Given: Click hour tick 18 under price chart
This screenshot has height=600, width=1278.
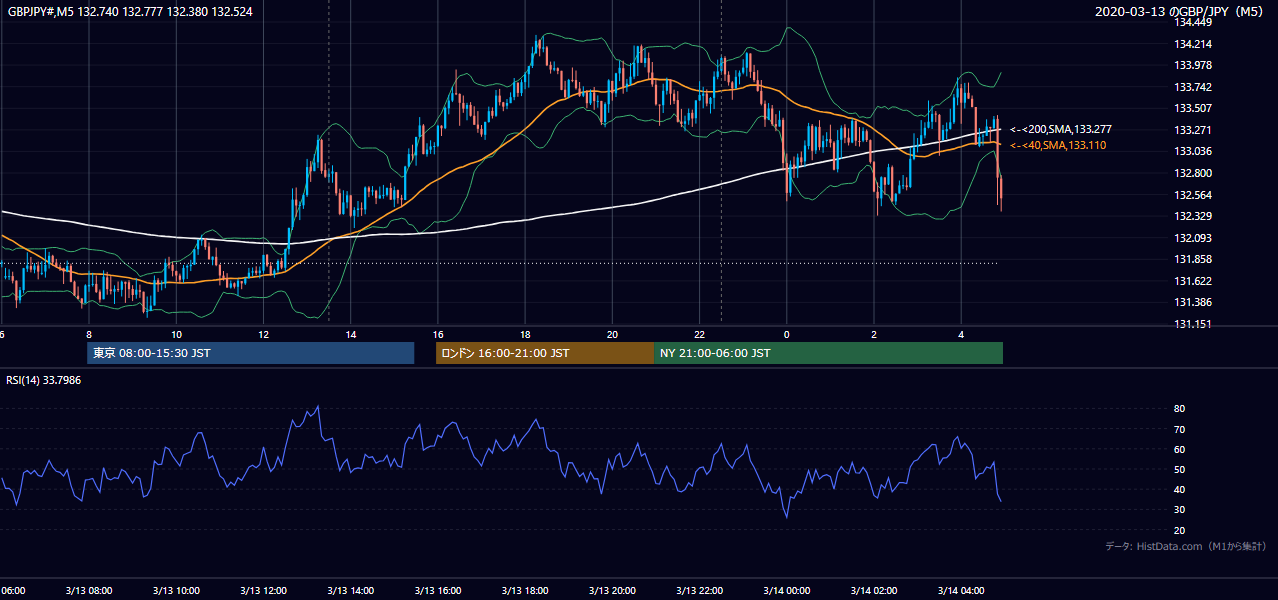Looking at the screenshot, I should pos(525,334).
